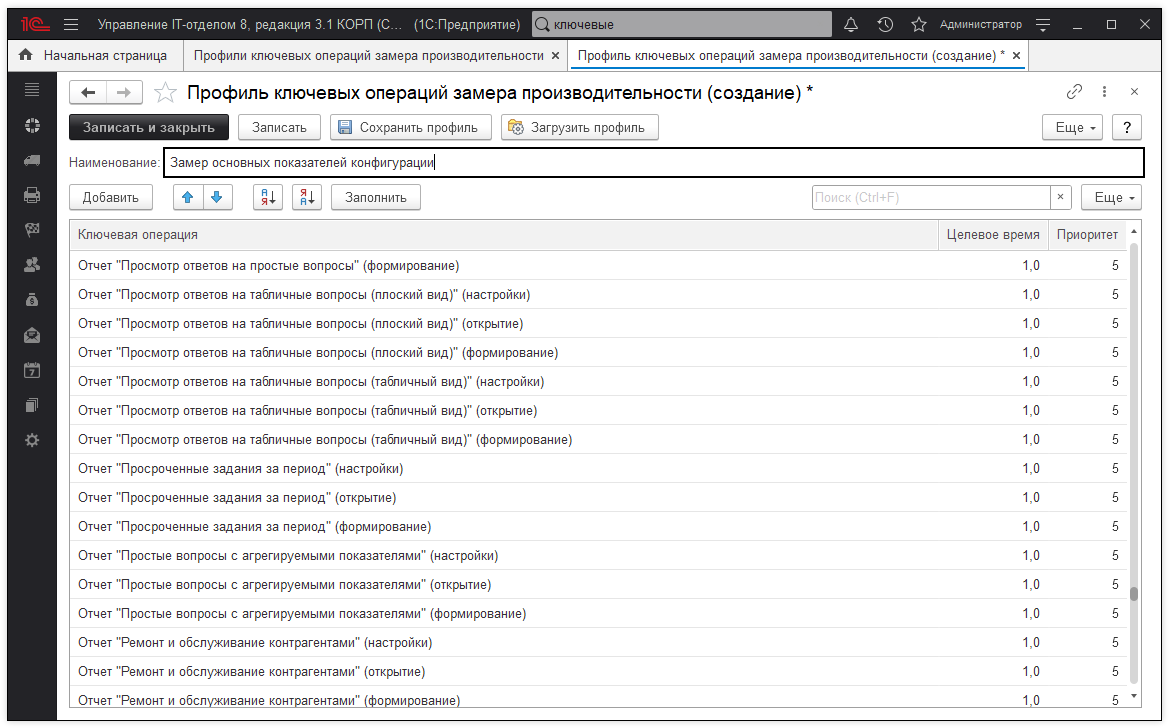Open the history clock icon

pos(885,24)
